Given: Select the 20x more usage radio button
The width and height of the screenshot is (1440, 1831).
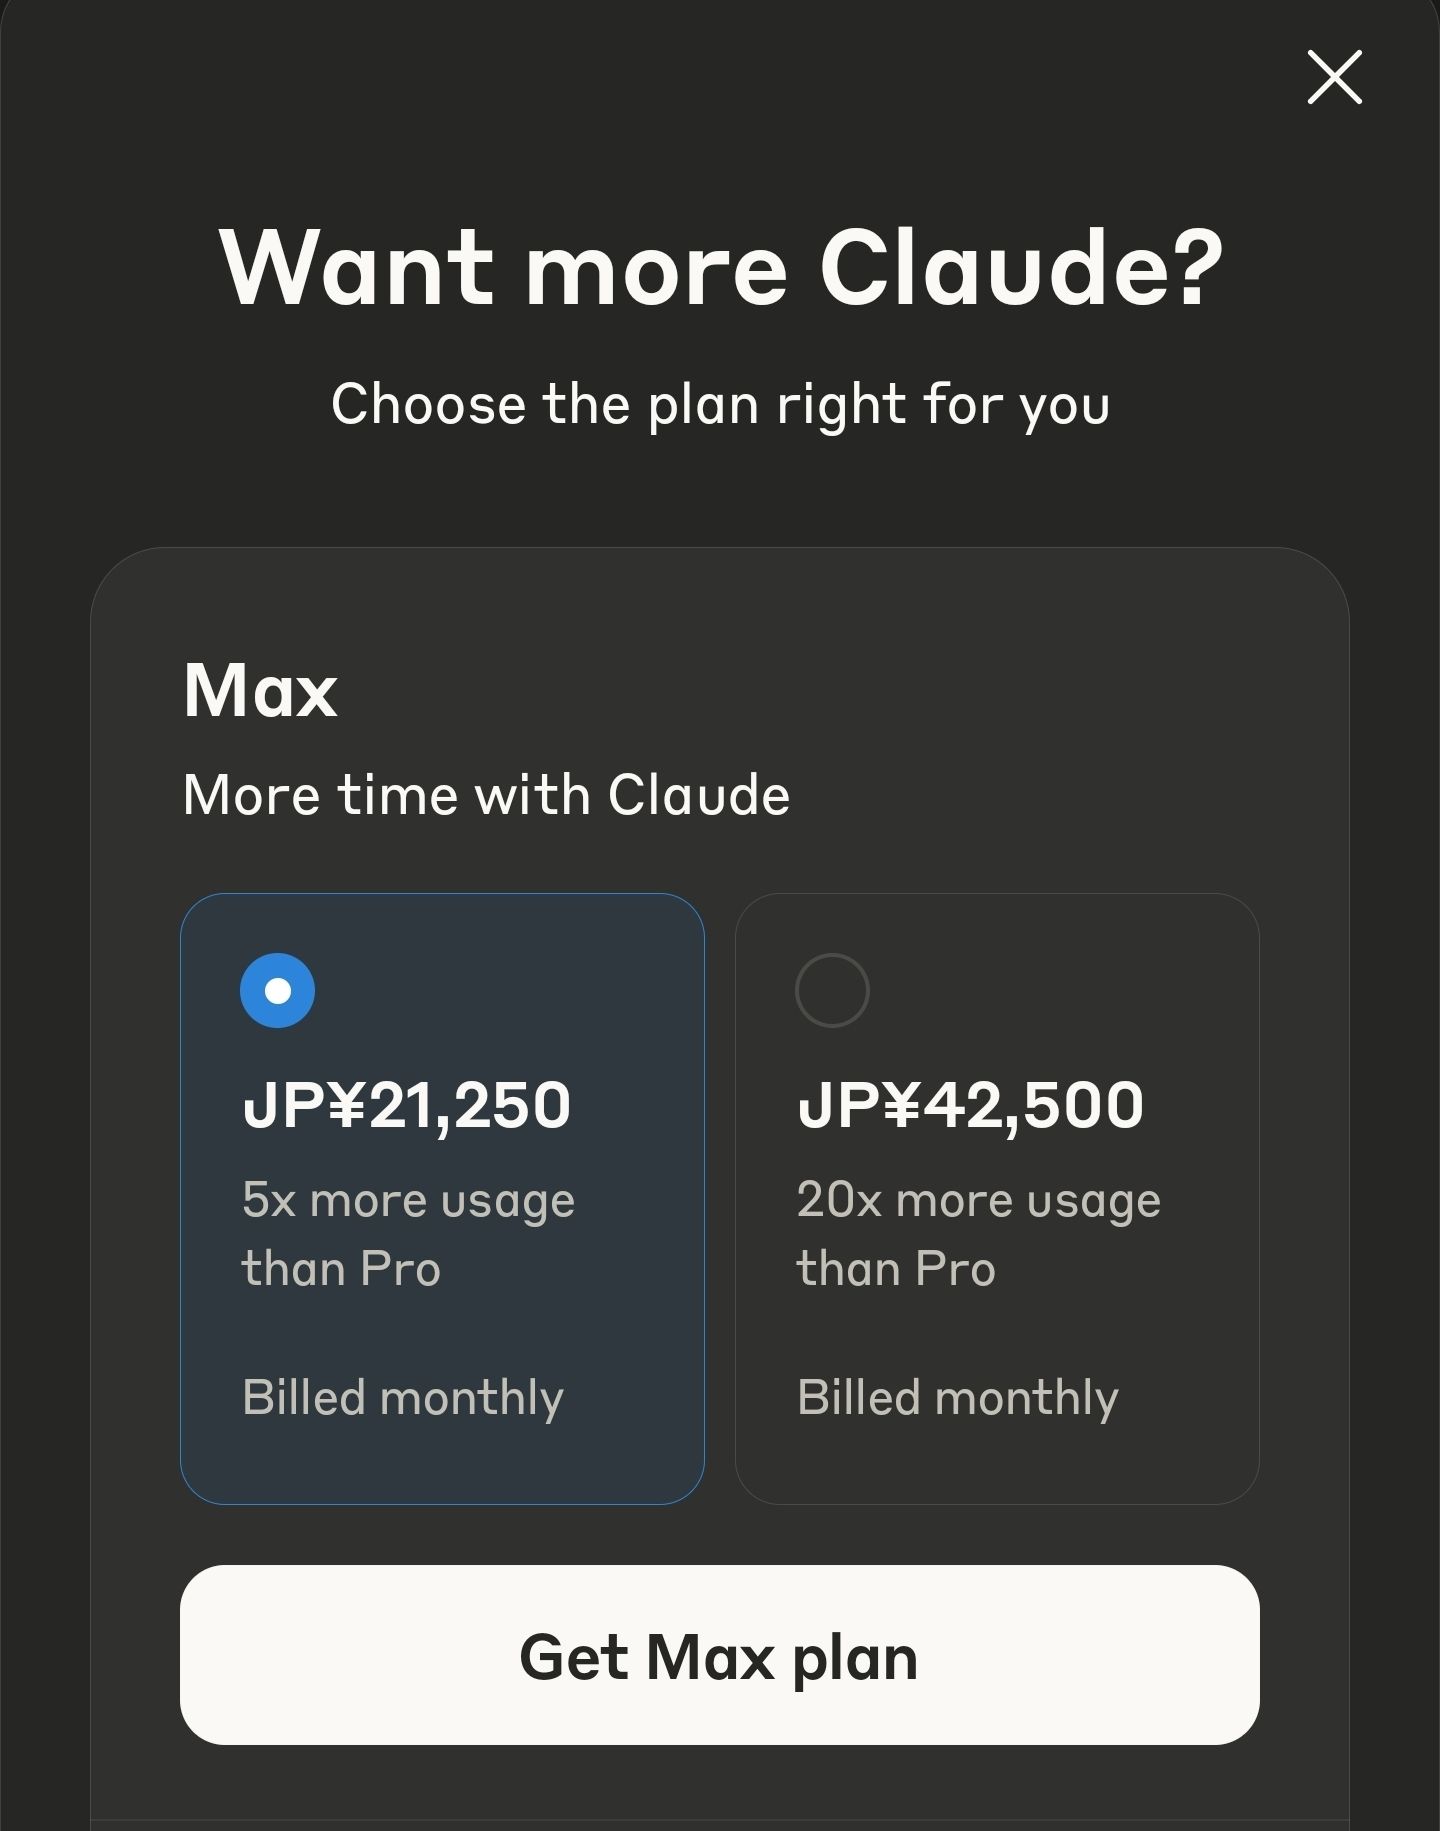Looking at the screenshot, I should pyautogui.click(x=832, y=990).
